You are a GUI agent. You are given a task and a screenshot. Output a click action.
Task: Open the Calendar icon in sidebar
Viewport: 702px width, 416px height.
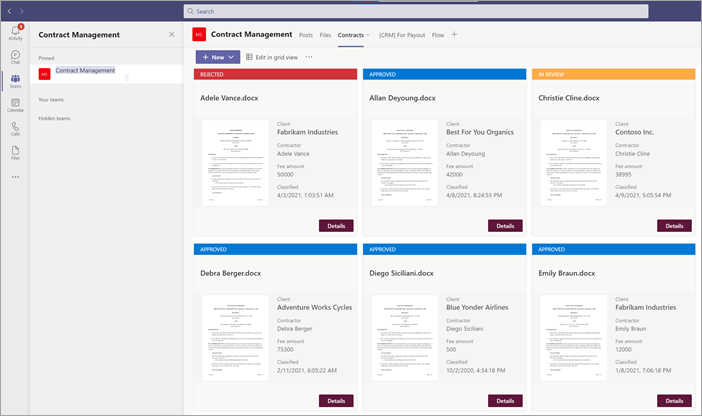click(15, 105)
